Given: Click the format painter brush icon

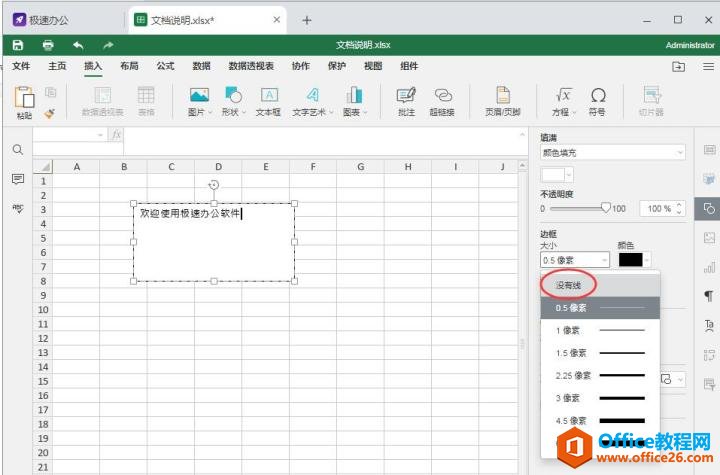Looking at the screenshot, I should 50,113.
